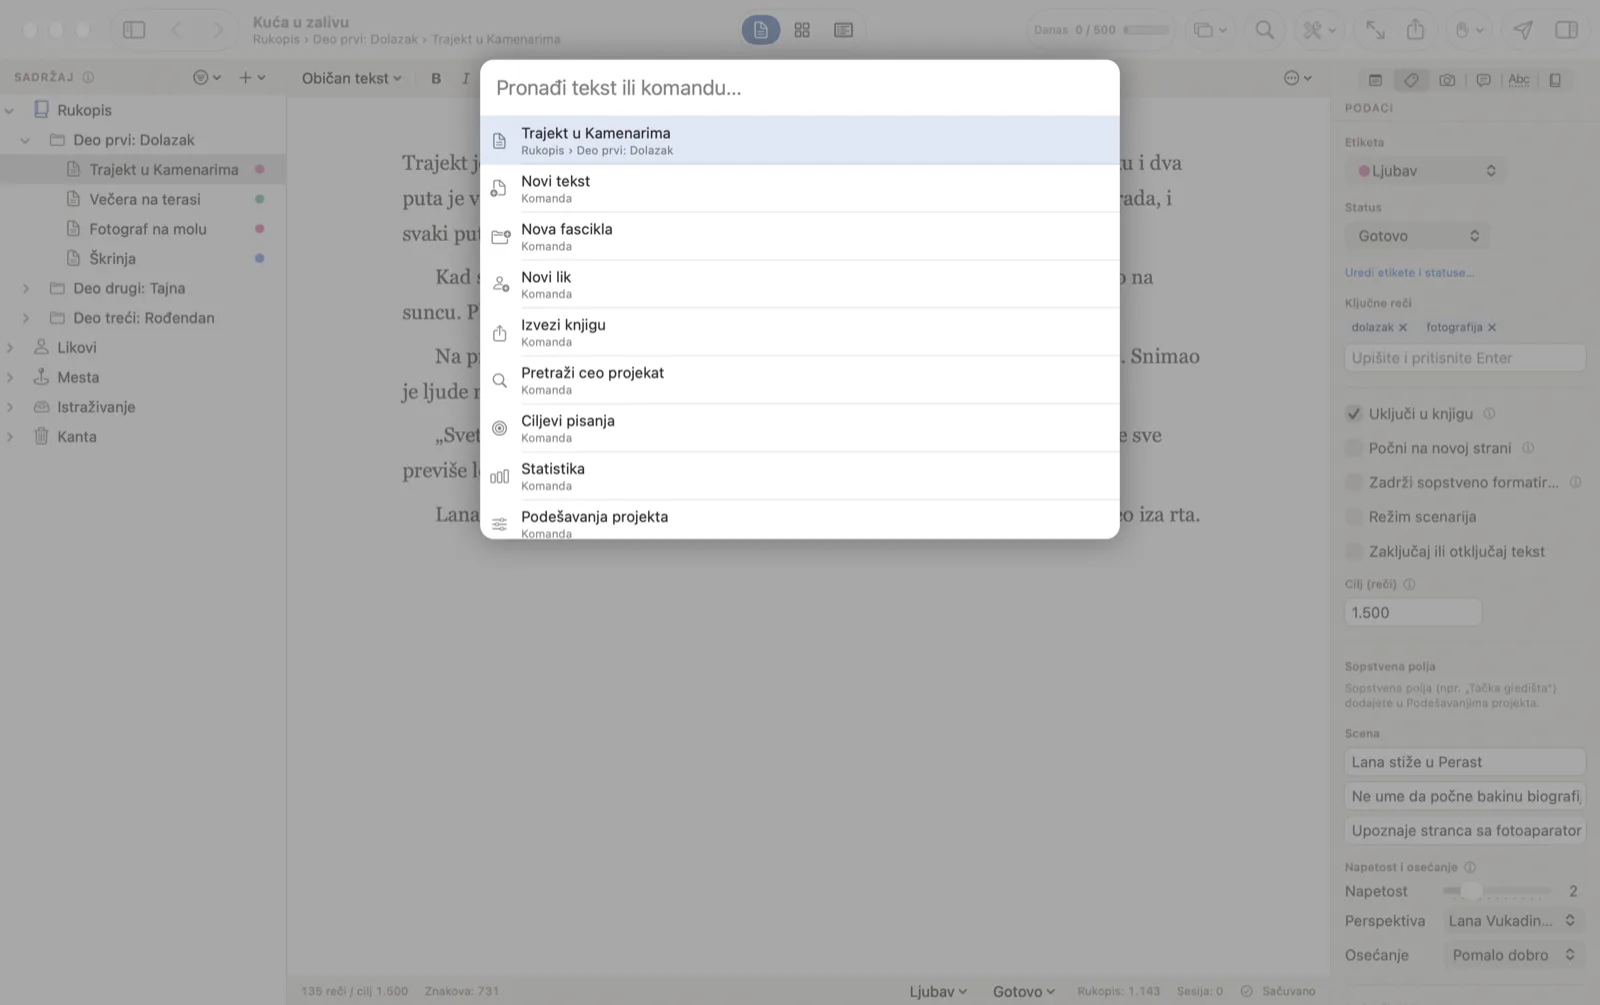This screenshot has width=1600, height=1005.
Task: Open the Osećanje Pomalo dobro dropdown
Action: pos(1512,955)
